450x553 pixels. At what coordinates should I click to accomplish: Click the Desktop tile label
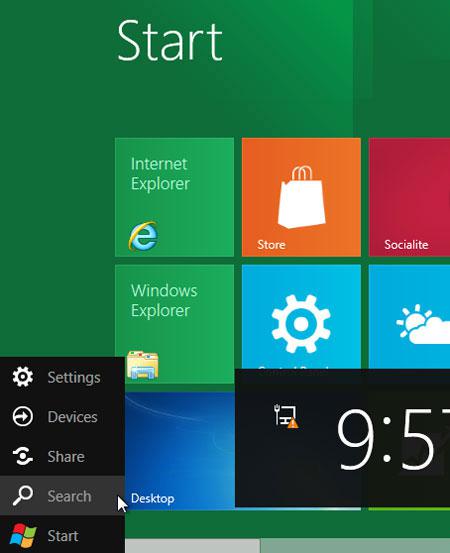coord(152,498)
